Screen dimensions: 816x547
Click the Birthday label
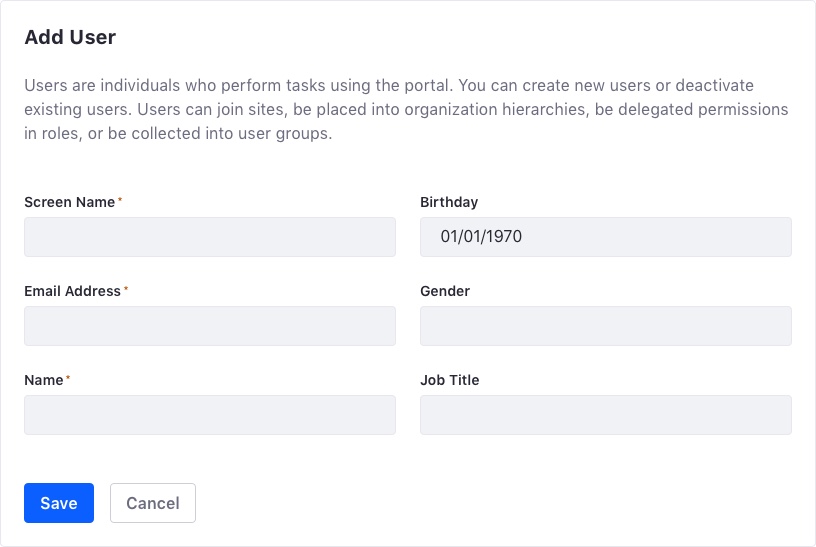coord(449,202)
